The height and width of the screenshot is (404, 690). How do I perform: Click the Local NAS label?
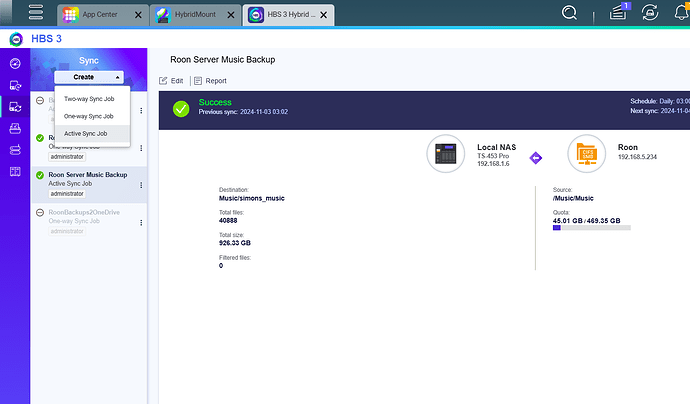point(496,147)
